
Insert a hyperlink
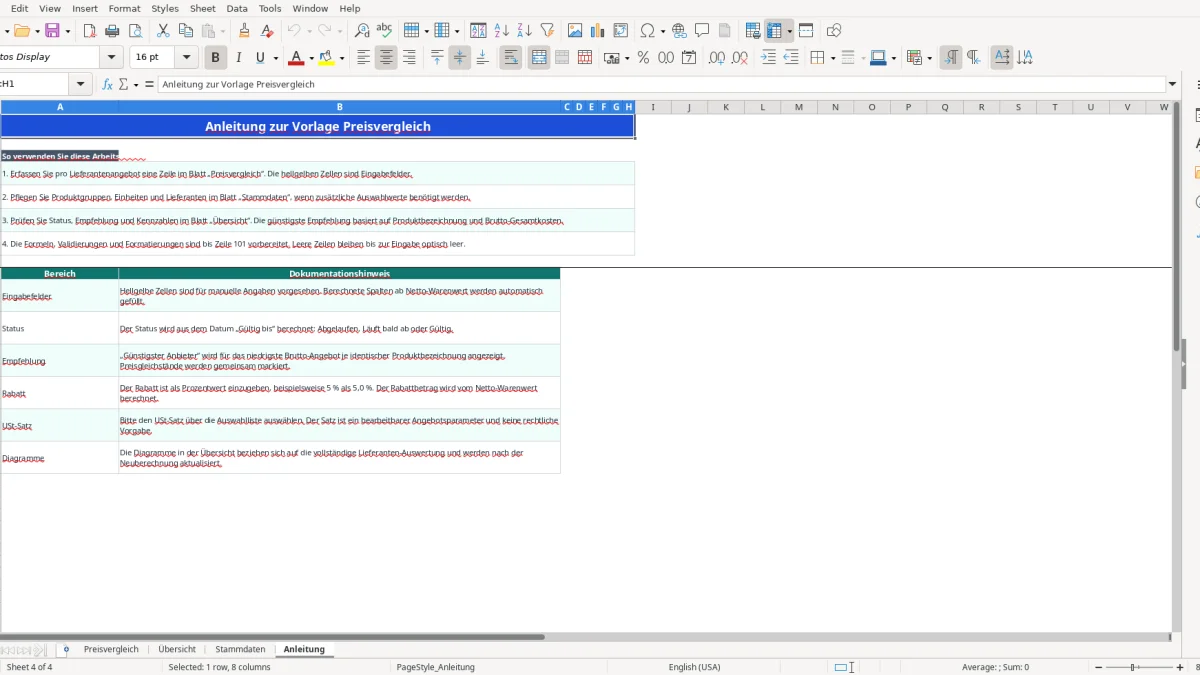(x=679, y=31)
